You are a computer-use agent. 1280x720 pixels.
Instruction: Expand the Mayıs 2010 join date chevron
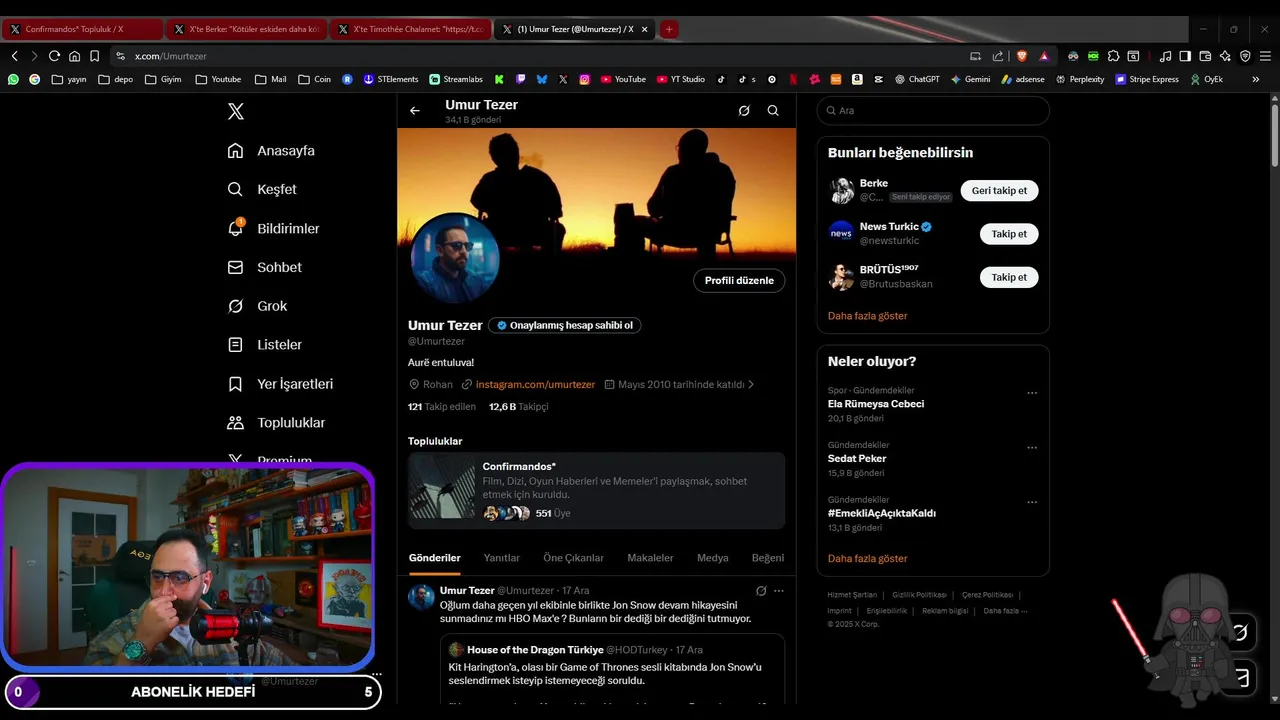click(751, 384)
